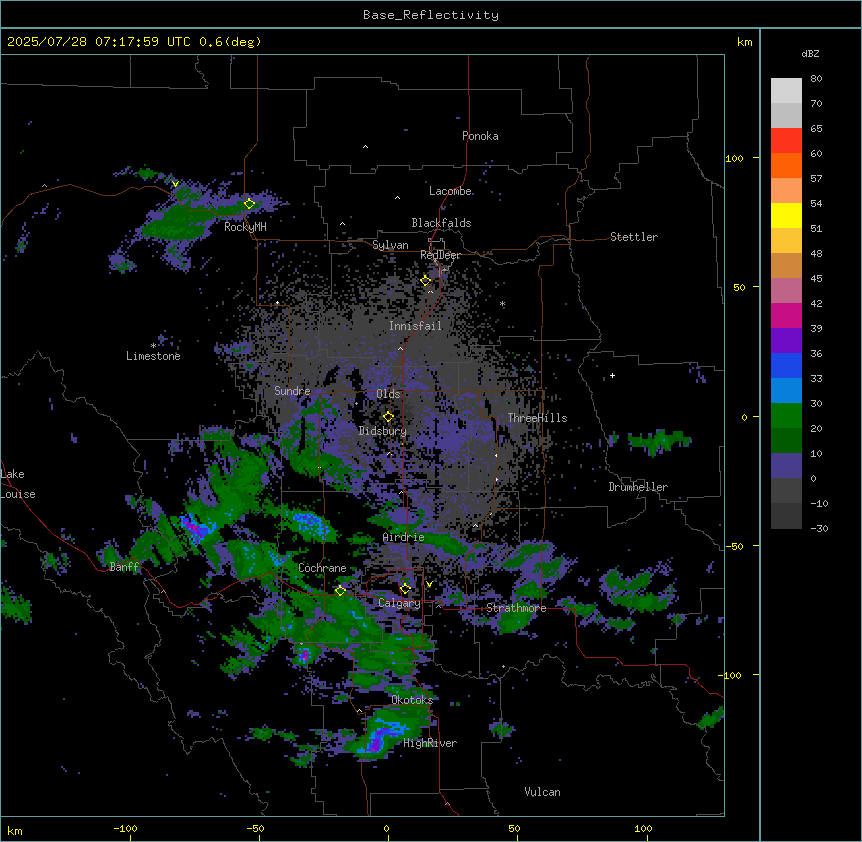Click the Lake Louise label
The width and height of the screenshot is (862, 842).
coord(18,484)
